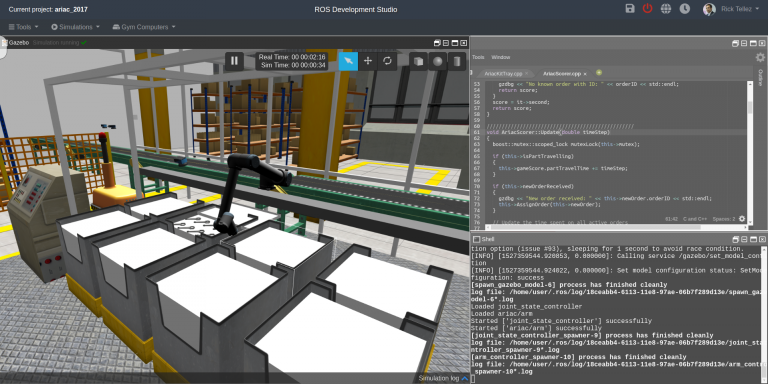Open editor settings gear icon
This screenshot has height=384, width=768.
click(x=760, y=57)
